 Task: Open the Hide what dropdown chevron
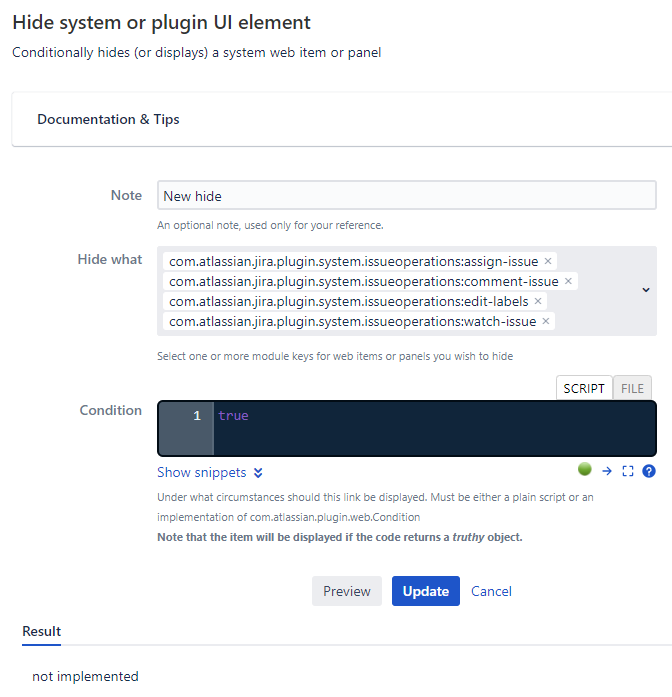click(x=646, y=290)
